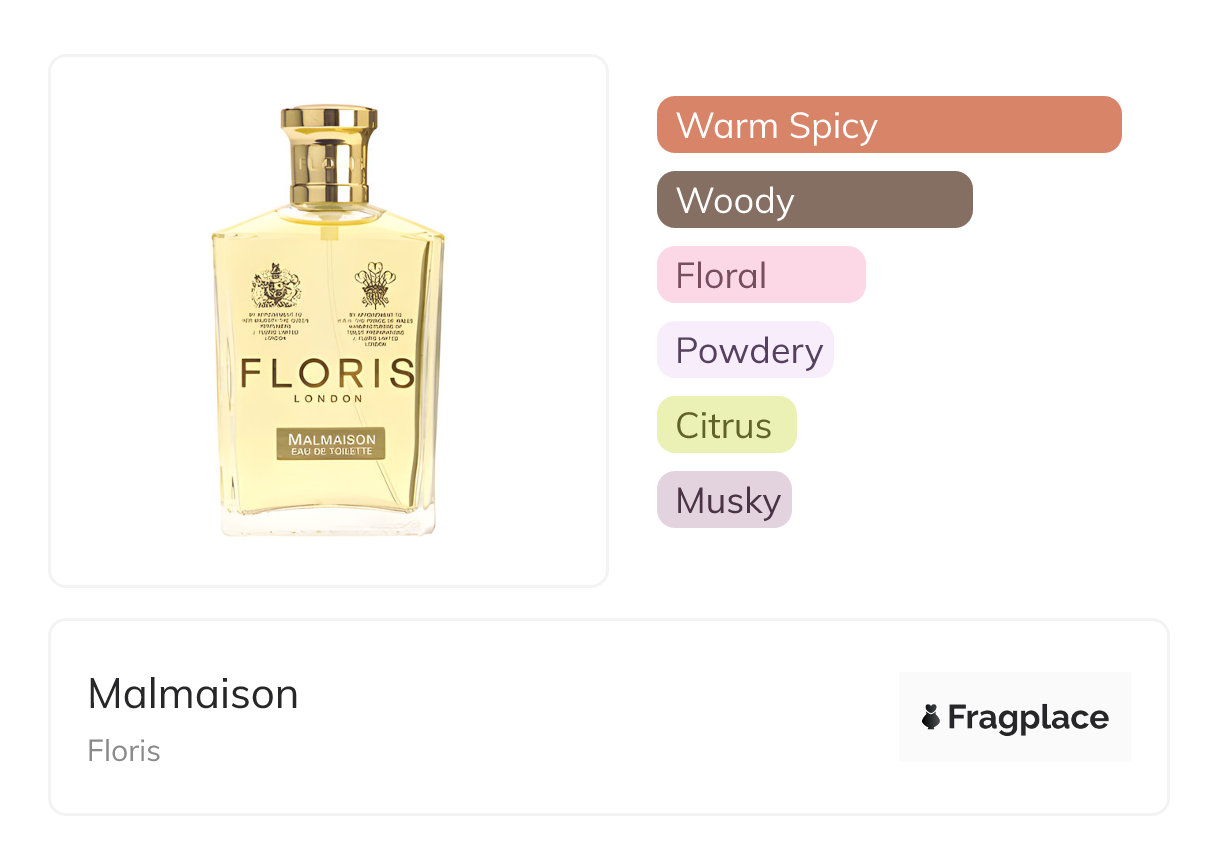Click the left royal crest on the bottle
Viewport: 1218px width, 864px height.
pos(275,285)
